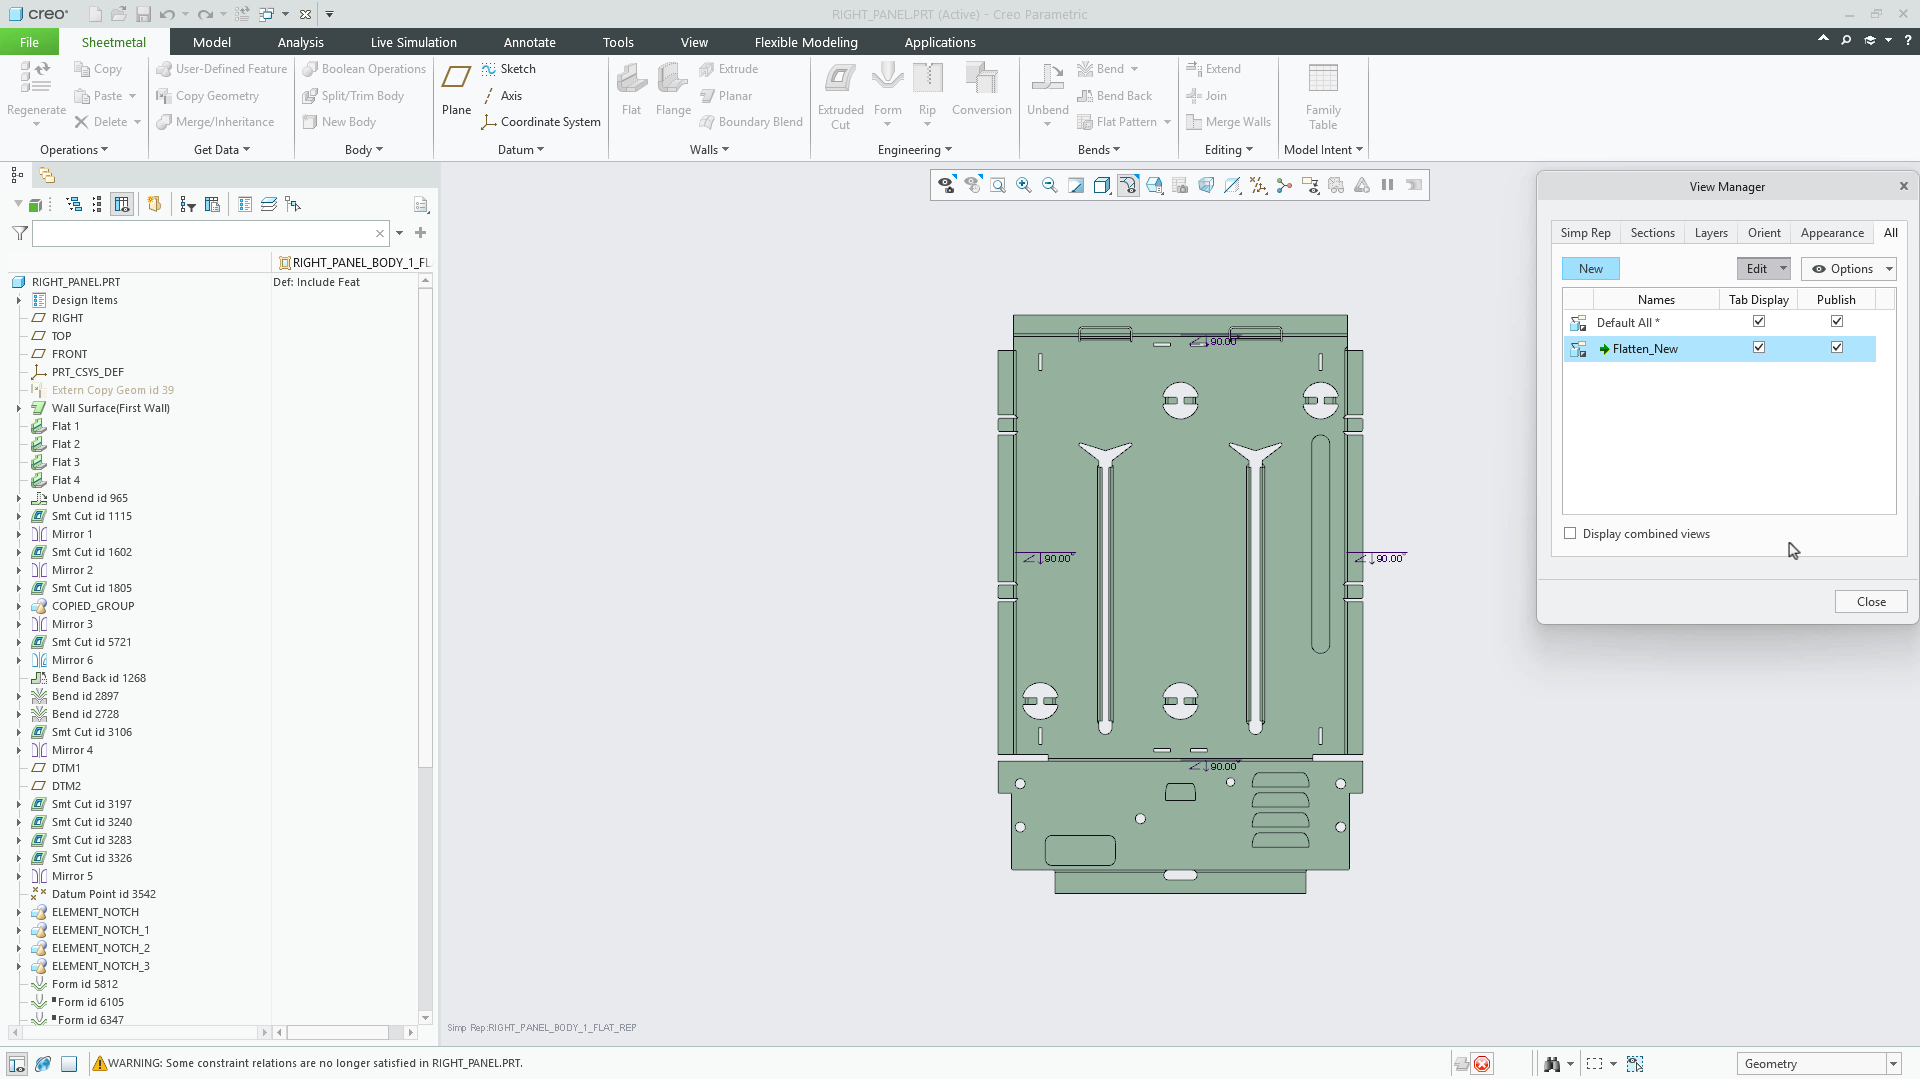Click tree filter funnel icon
Image resolution: width=1920 pixels, height=1080 pixels.
coord(19,233)
